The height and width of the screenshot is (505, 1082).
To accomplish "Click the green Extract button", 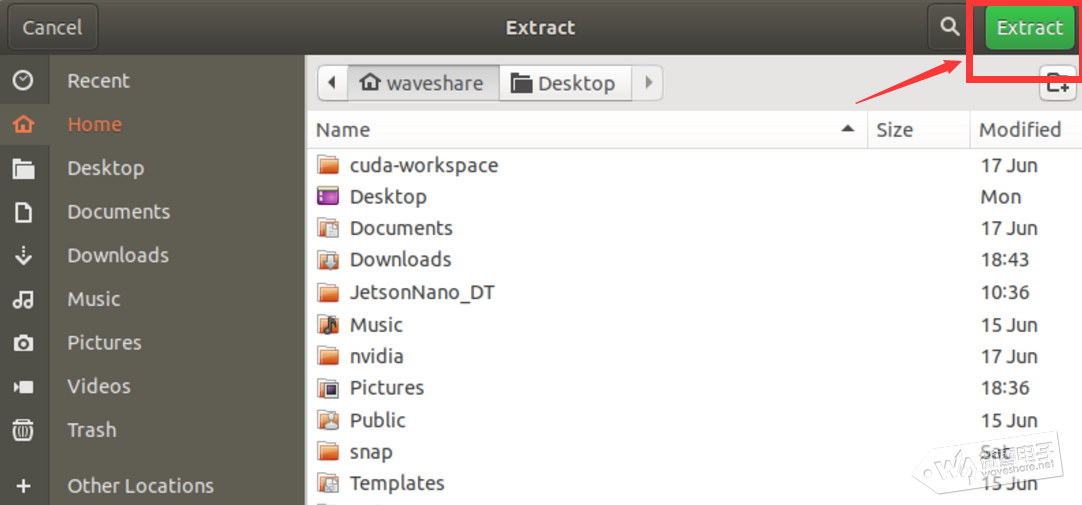I will pyautogui.click(x=1030, y=28).
